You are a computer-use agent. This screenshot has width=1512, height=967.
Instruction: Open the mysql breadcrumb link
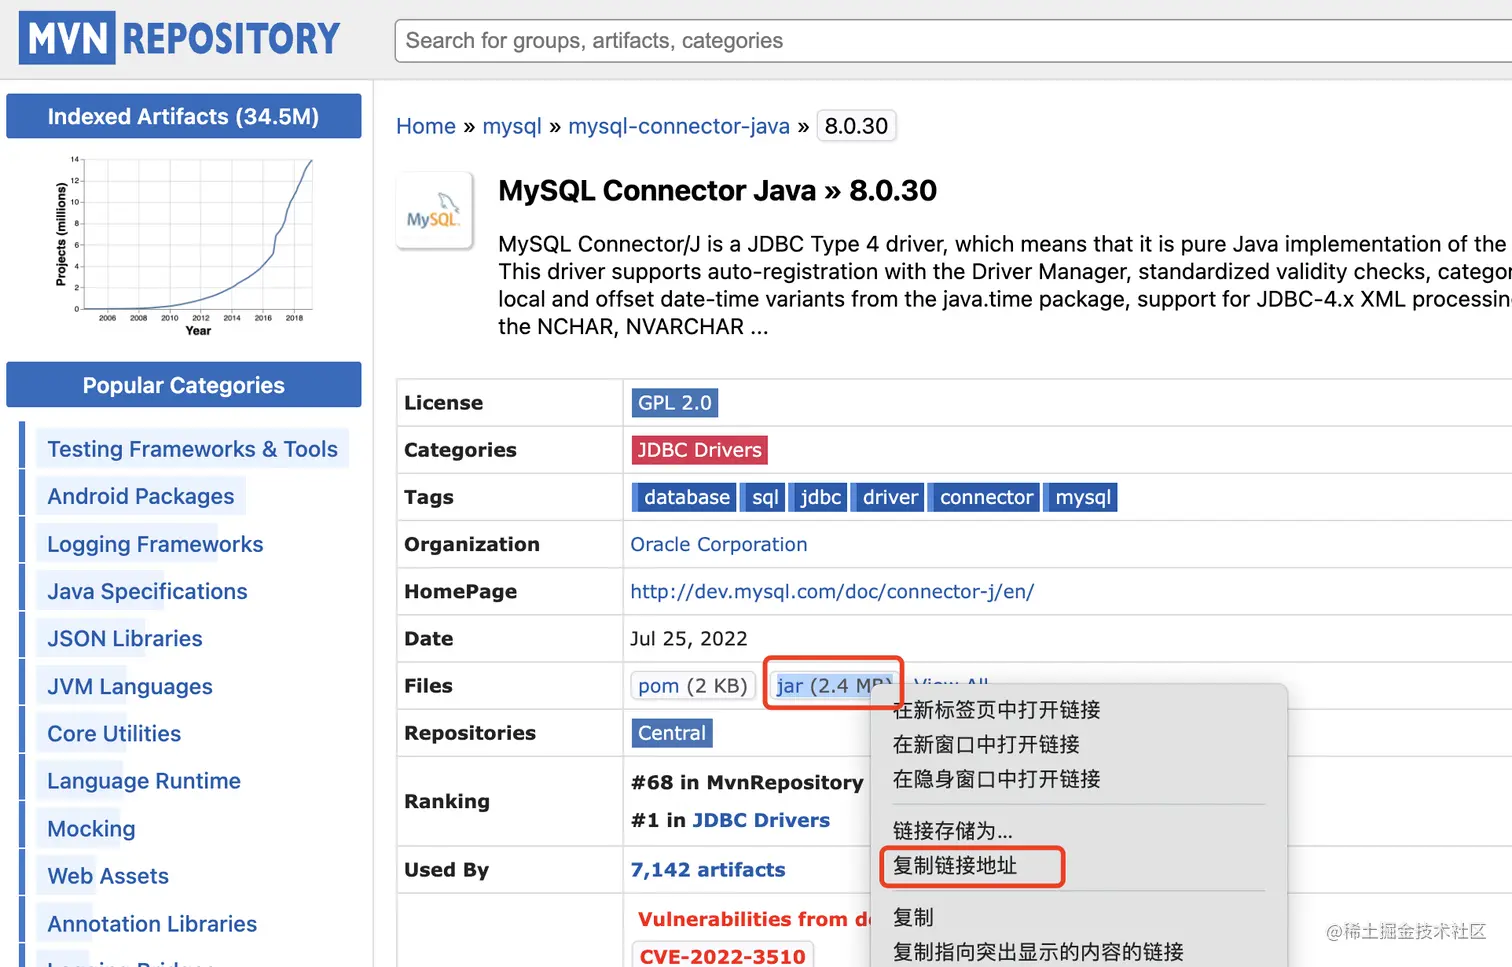tap(512, 126)
